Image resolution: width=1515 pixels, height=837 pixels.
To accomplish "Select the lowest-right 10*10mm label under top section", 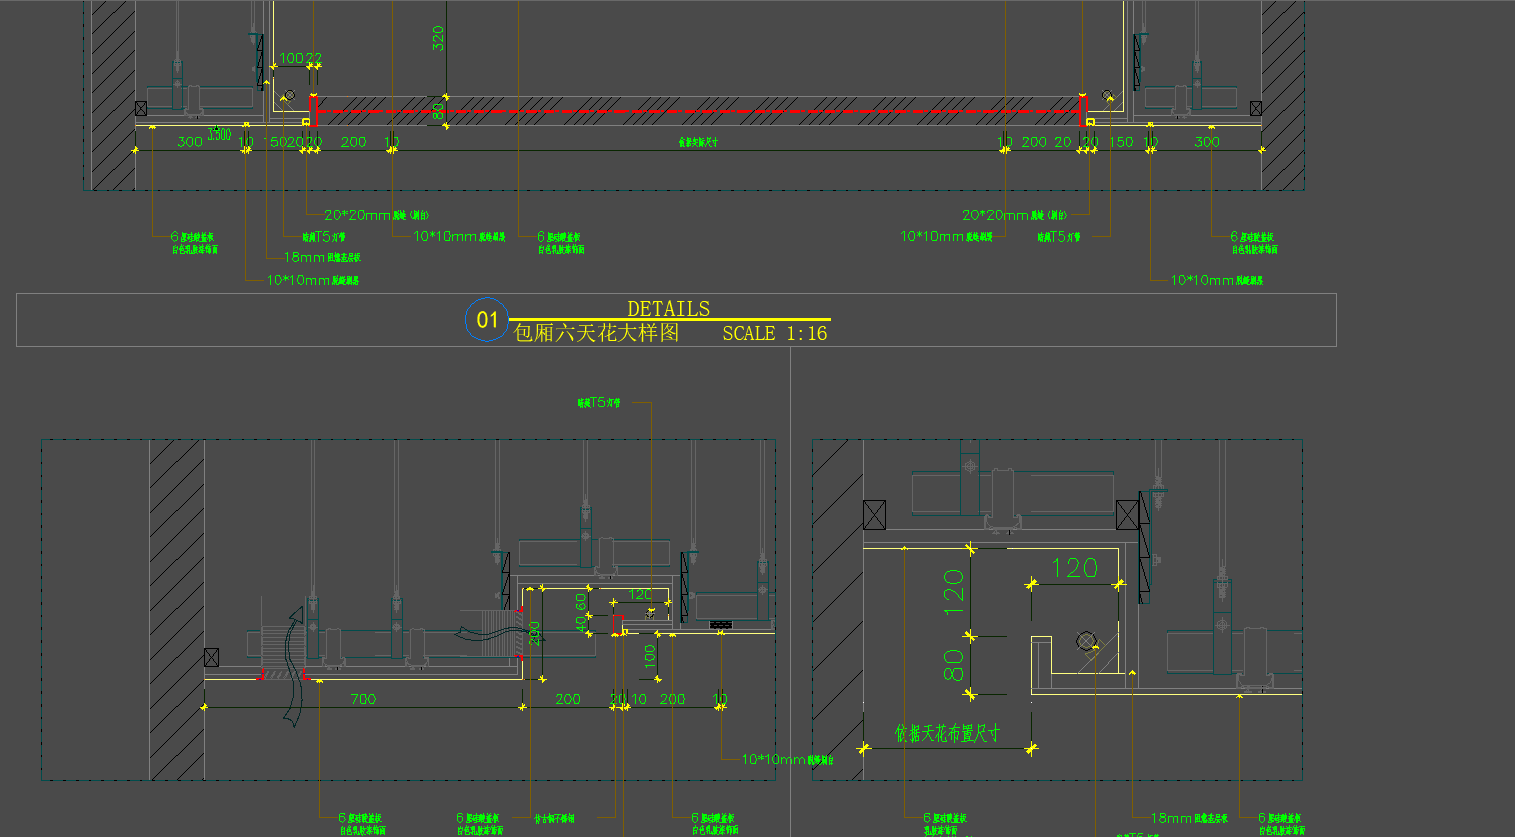I will [x=1216, y=280].
